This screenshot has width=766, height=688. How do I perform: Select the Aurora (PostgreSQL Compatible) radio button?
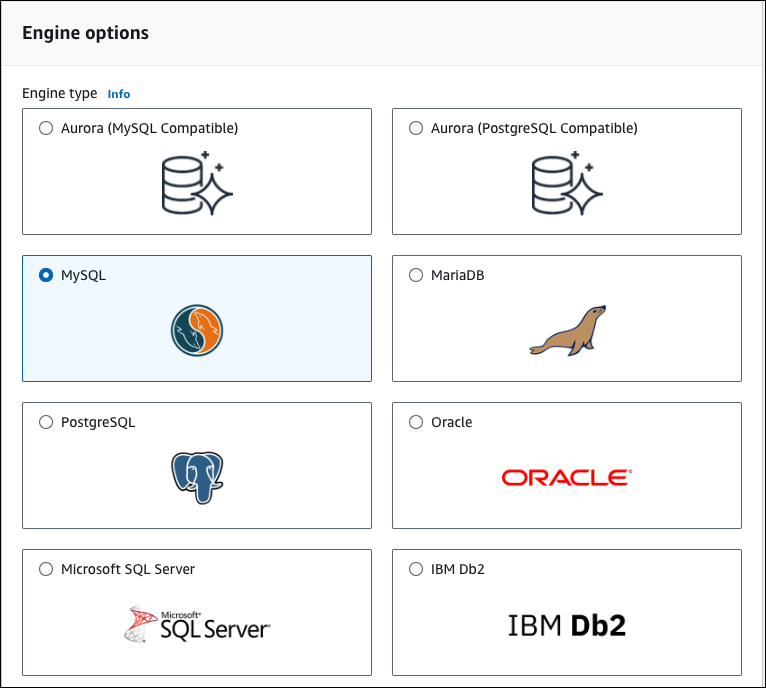pos(416,128)
